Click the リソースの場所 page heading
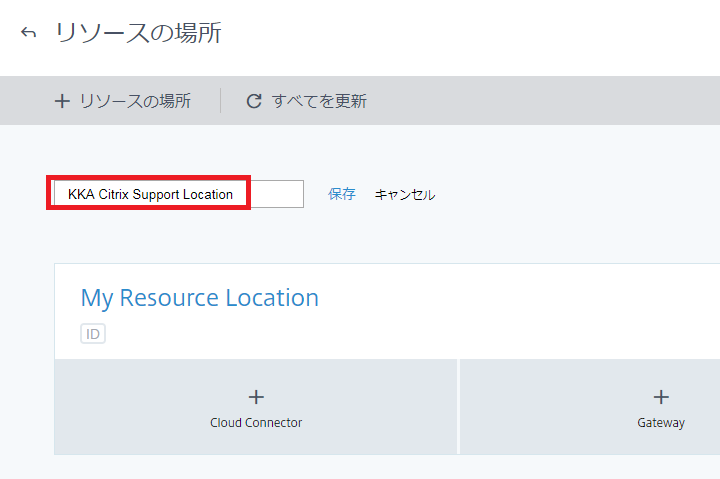This screenshot has height=479, width=720. pos(138,33)
